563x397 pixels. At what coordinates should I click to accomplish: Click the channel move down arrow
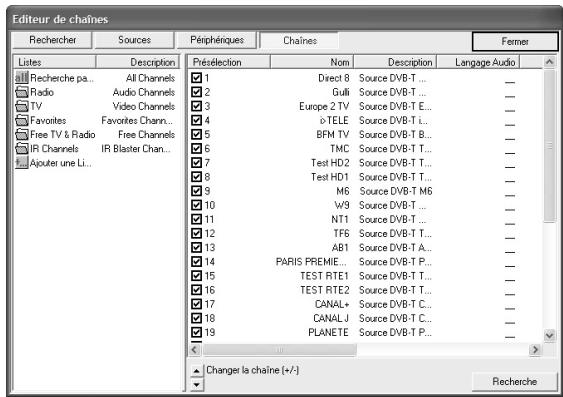(x=196, y=384)
